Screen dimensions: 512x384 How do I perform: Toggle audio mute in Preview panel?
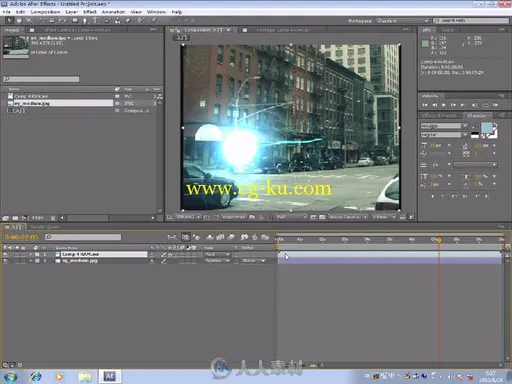474,105
